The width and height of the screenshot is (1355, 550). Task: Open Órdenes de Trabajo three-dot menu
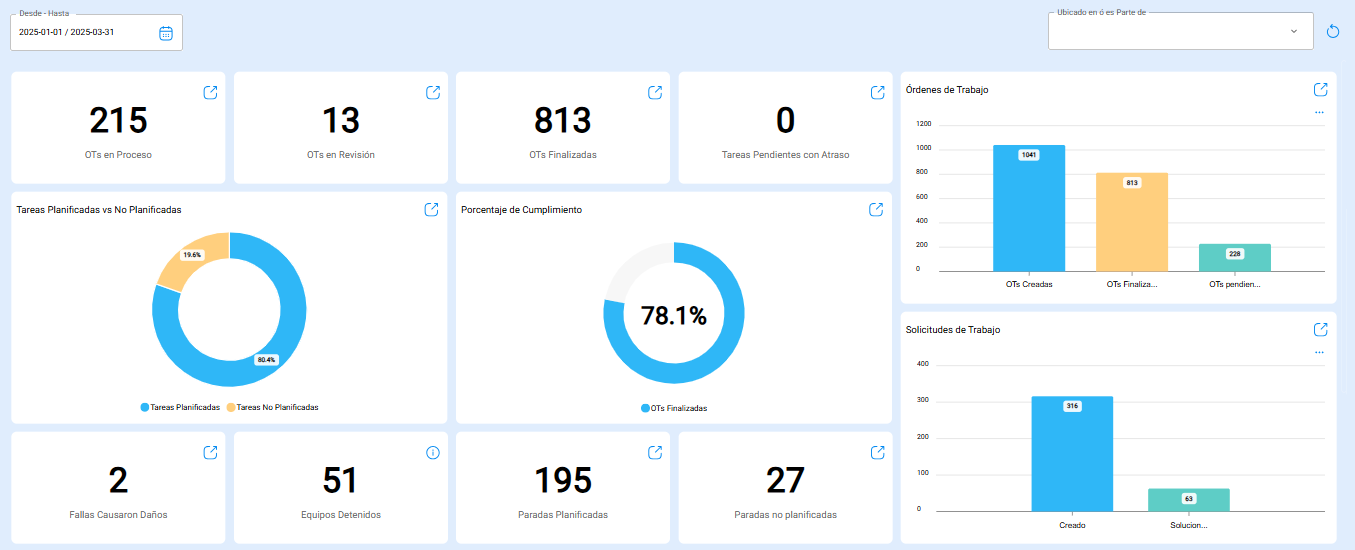click(x=1319, y=112)
